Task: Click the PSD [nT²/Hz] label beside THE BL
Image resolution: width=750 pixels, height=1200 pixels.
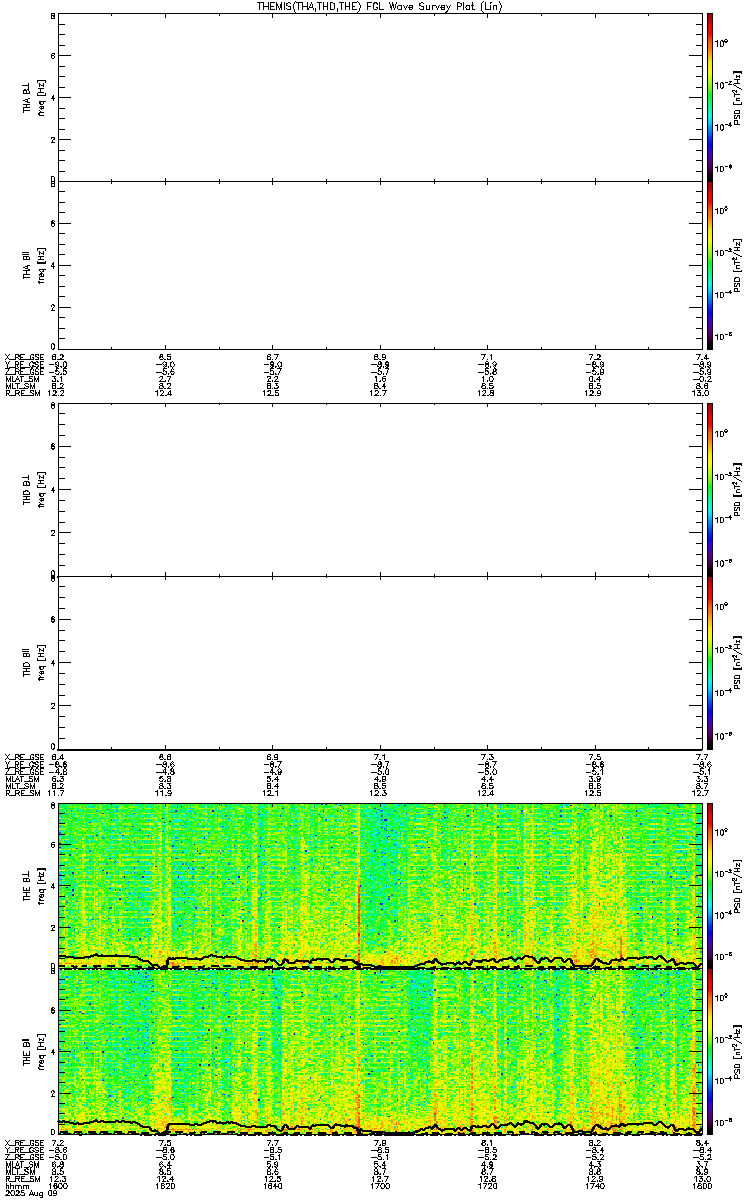Action: [740, 885]
